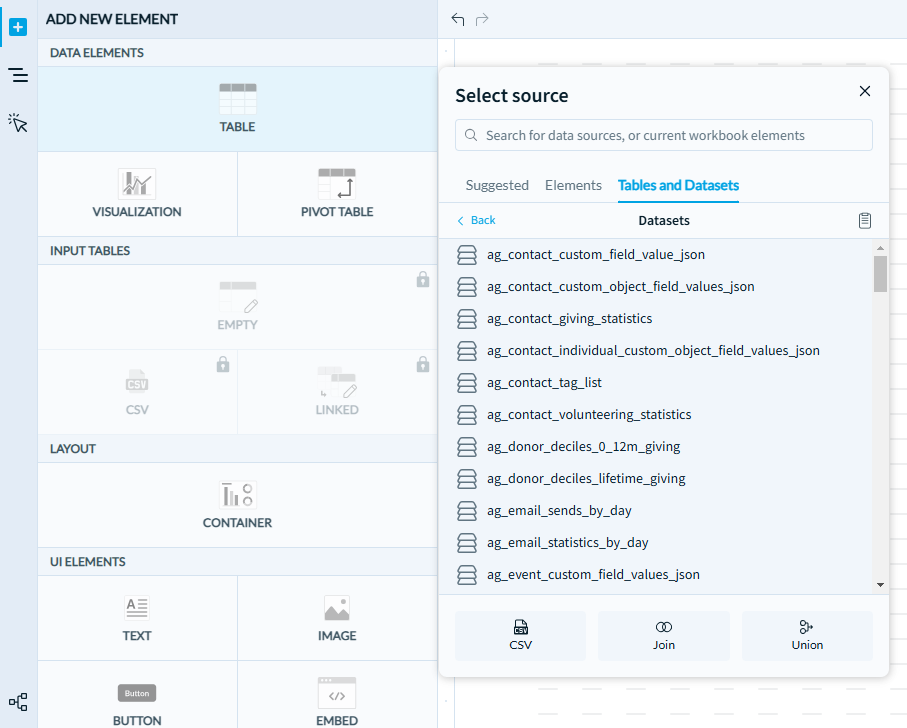Add a Table element
907x728 pixels.
(x=237, y=109)
